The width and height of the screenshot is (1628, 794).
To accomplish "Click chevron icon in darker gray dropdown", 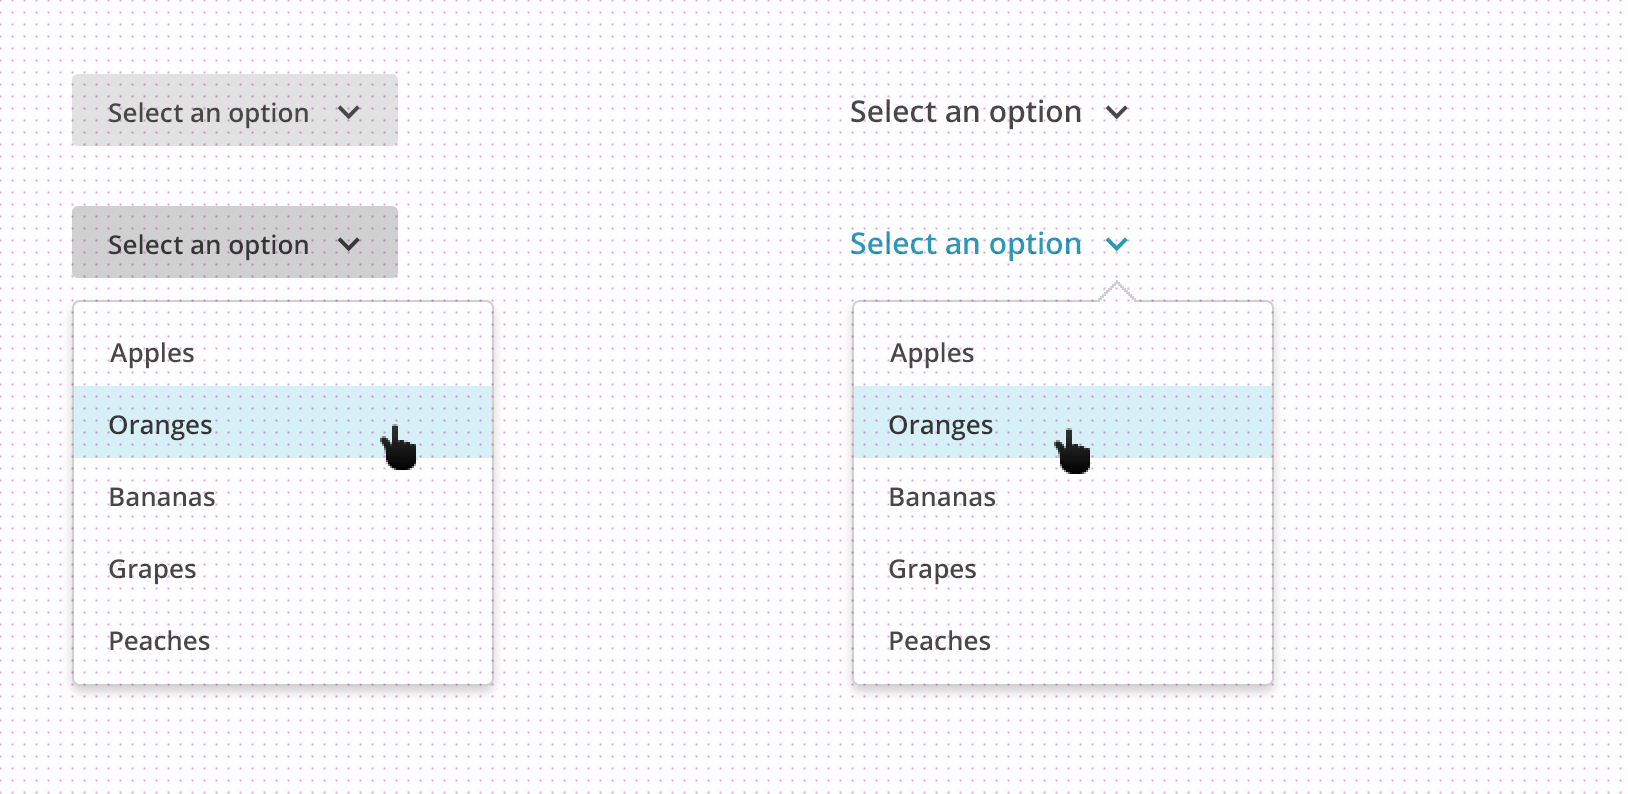I will (348, 244).
